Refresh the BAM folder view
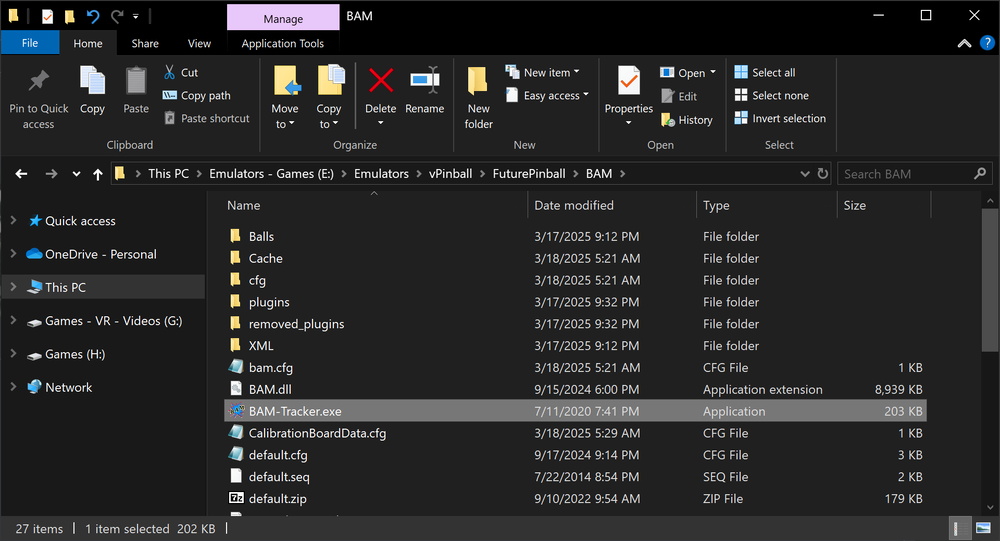The height and width of the screenshot is (541, 1000). point(823,174)
